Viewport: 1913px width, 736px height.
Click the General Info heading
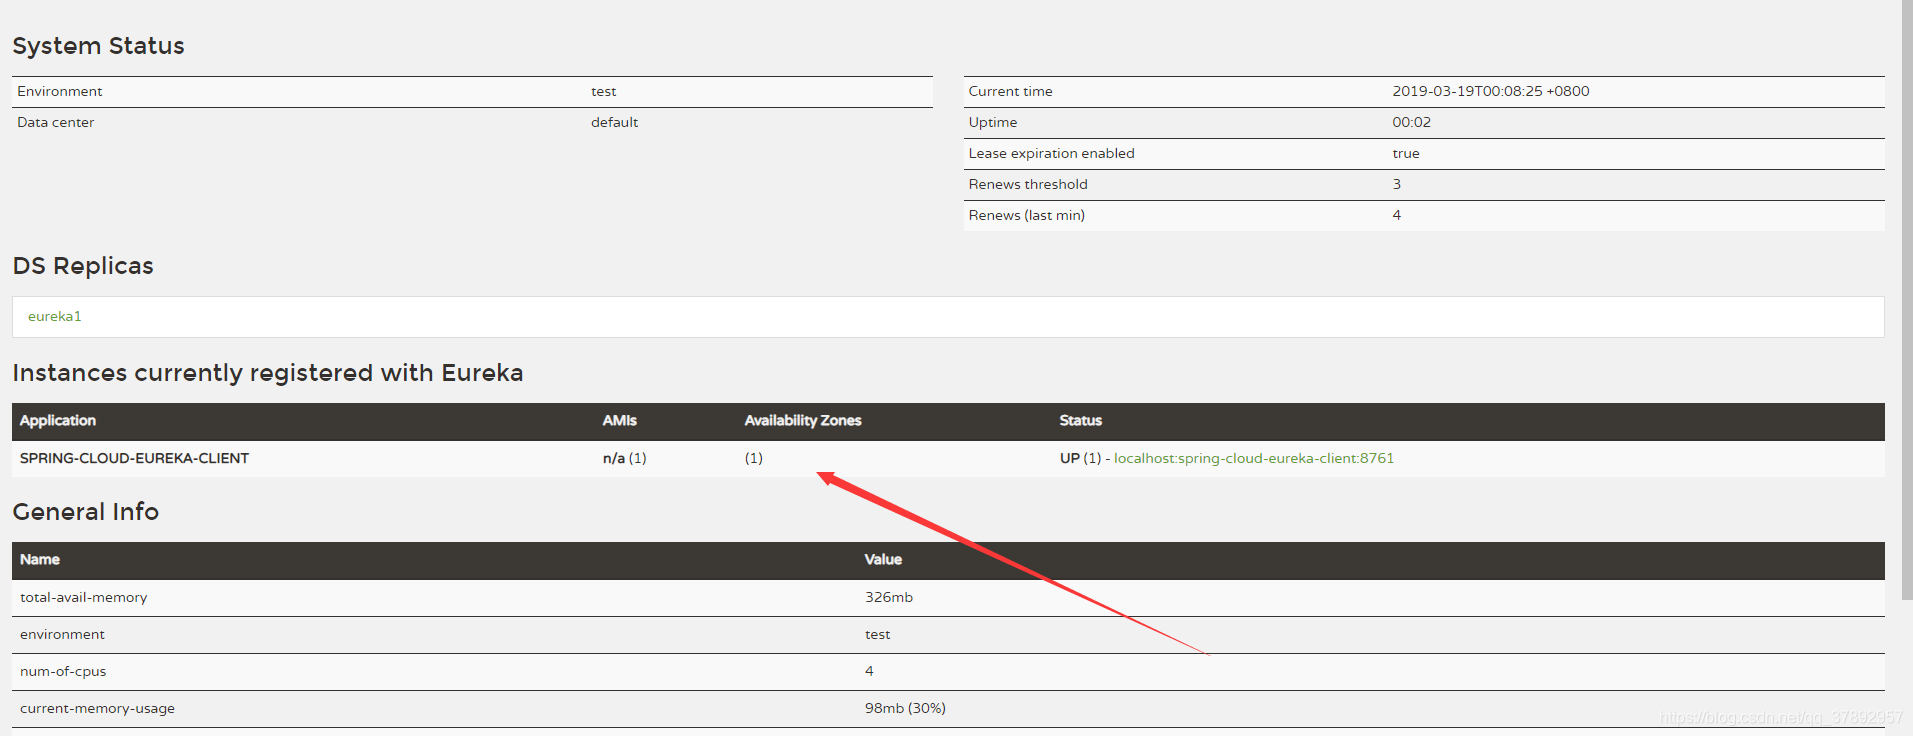[x=86, y=512]
